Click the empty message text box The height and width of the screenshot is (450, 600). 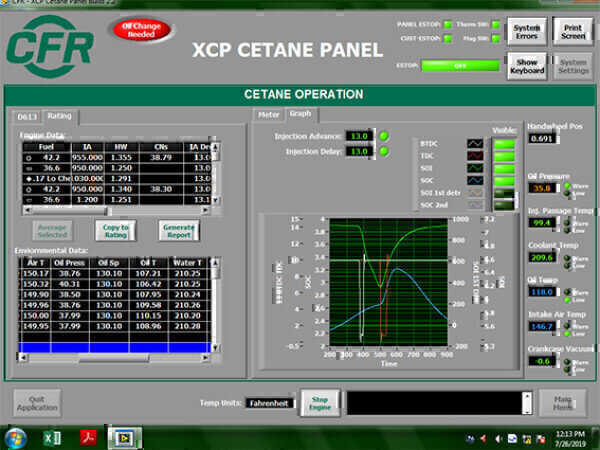click(x=435, y=403)
